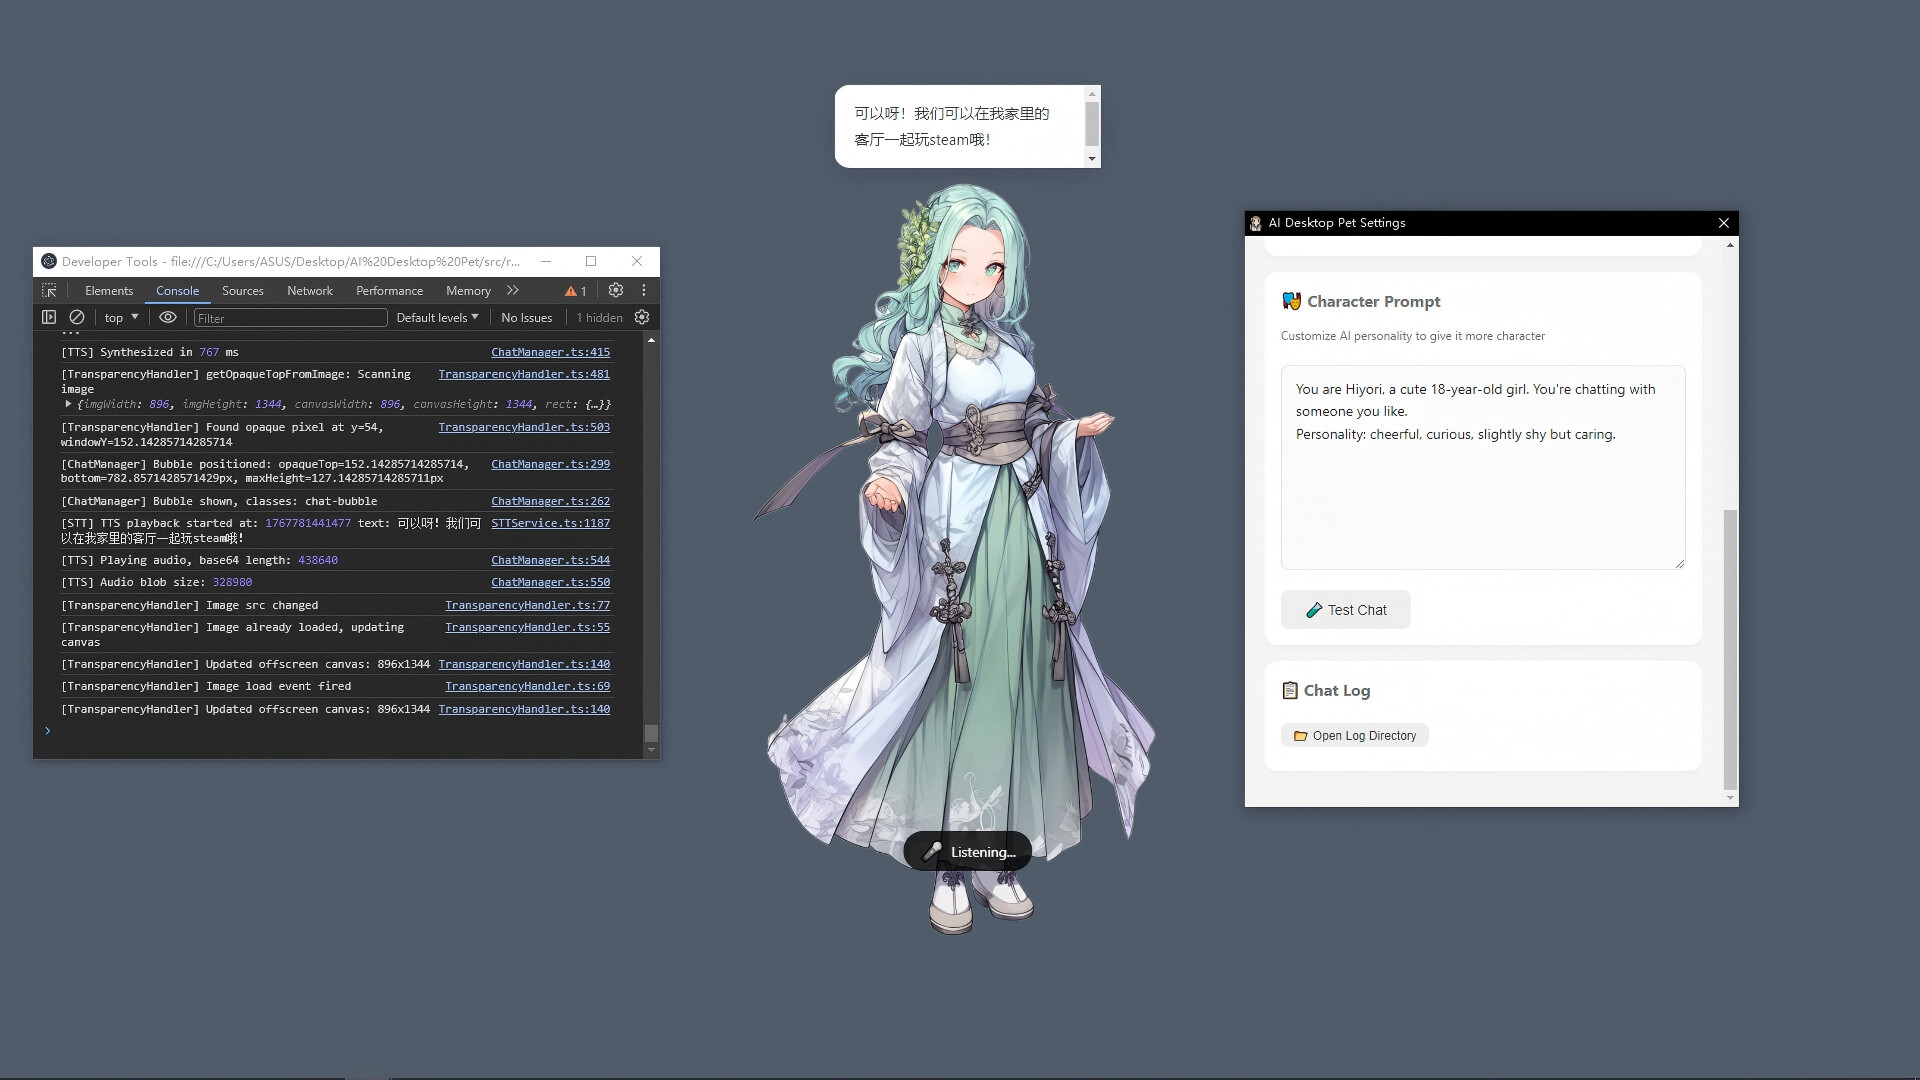Click the 1 hidden messages indicator
The width and height of the screenshot is (1920, 1080).
click(598, 317)
